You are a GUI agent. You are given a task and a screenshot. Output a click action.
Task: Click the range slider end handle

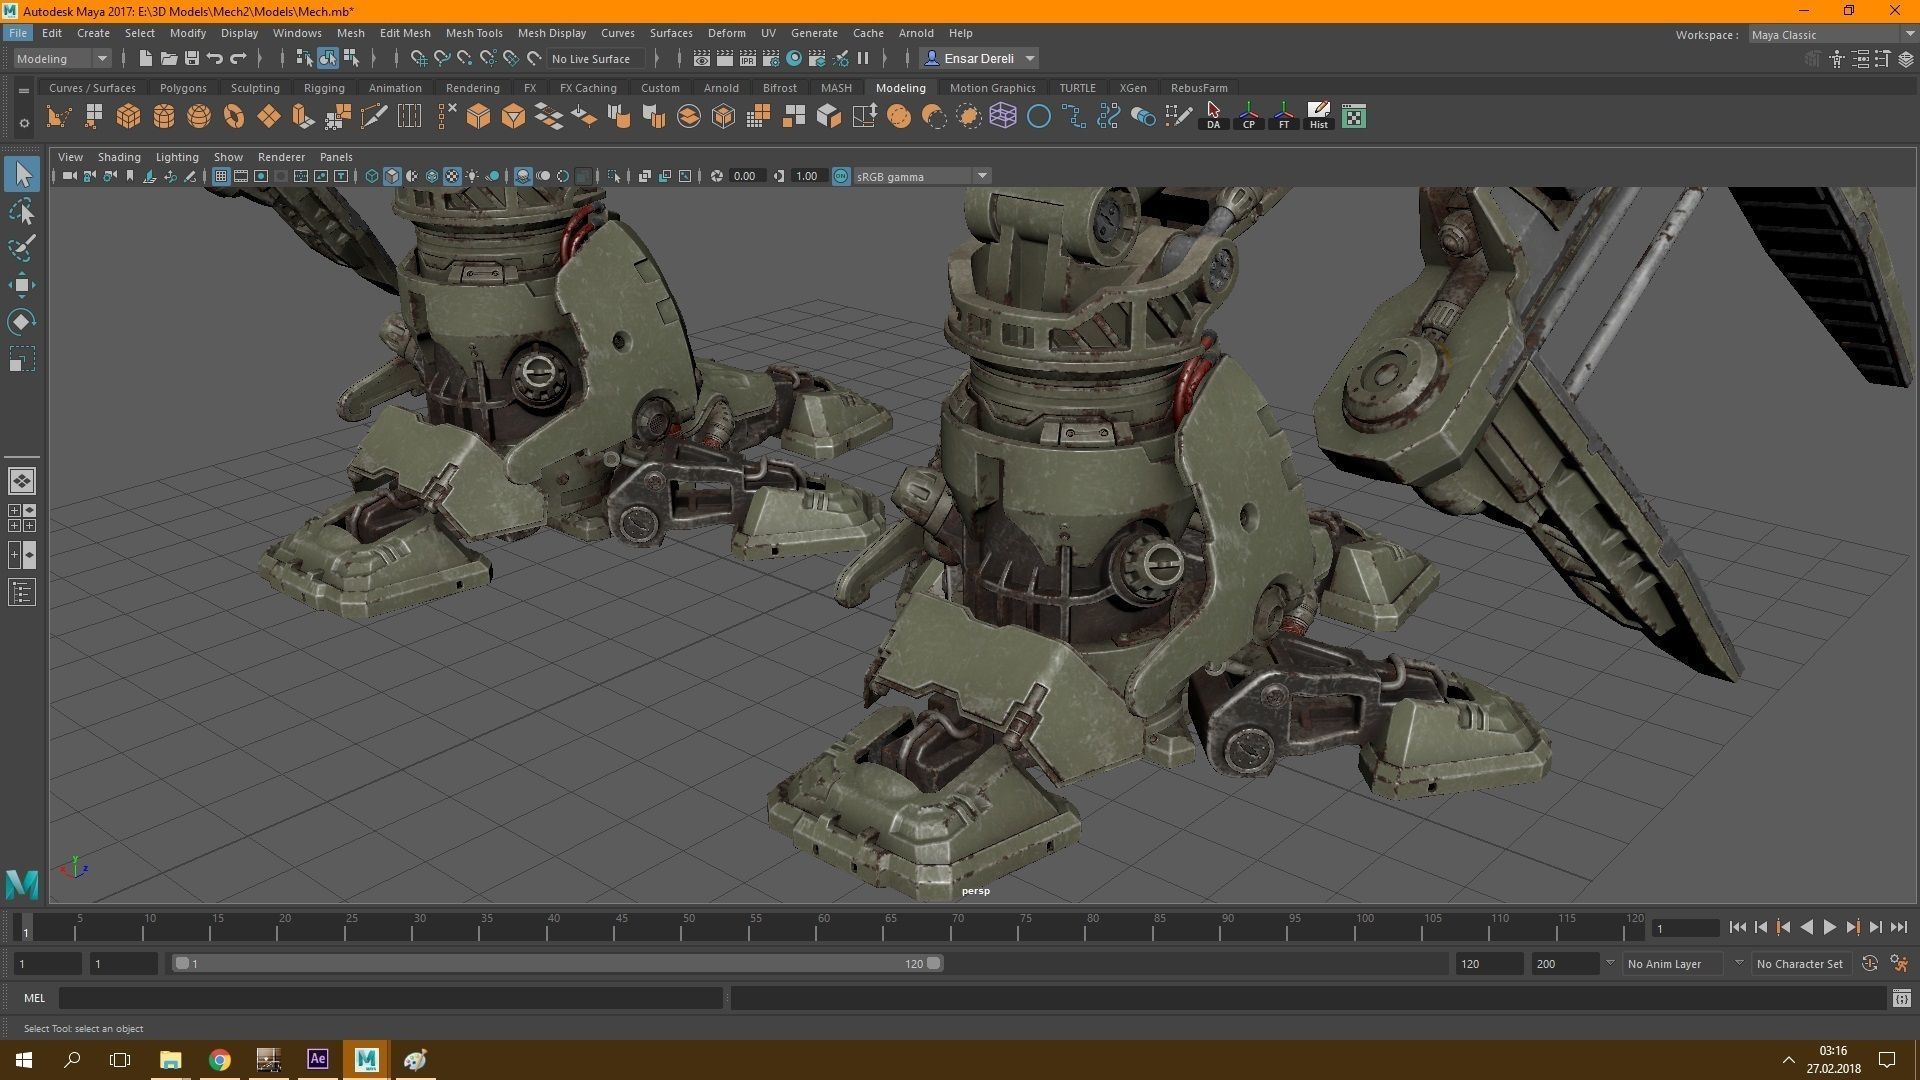coord(933,964)
